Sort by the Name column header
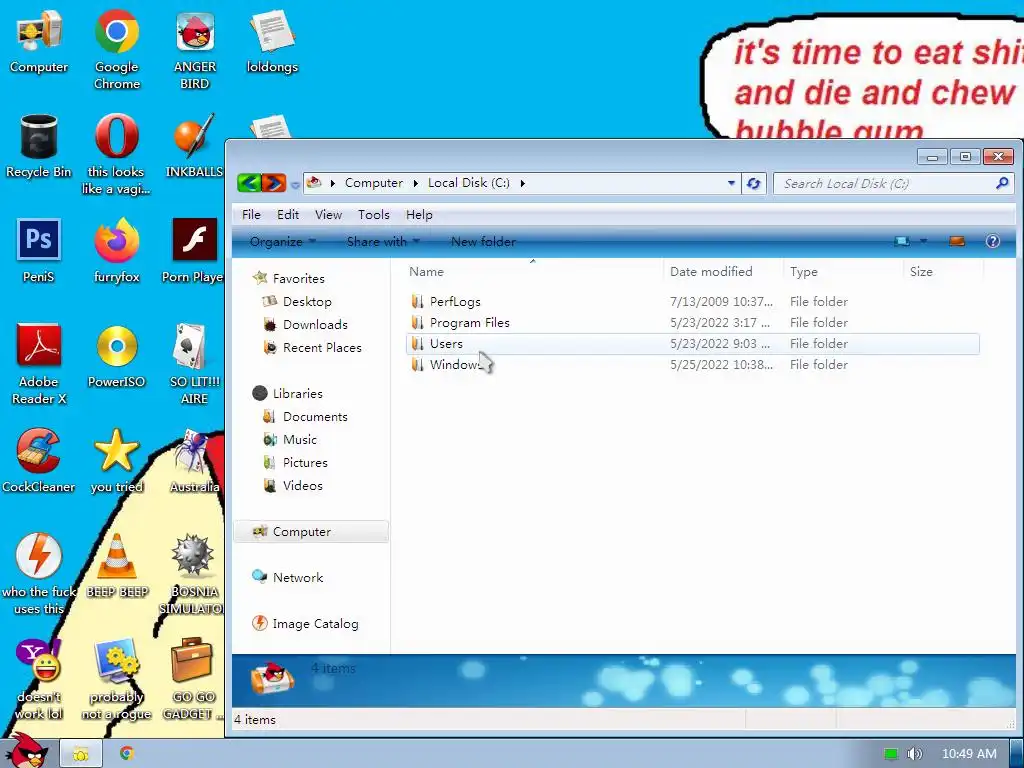 pos(532,272)
